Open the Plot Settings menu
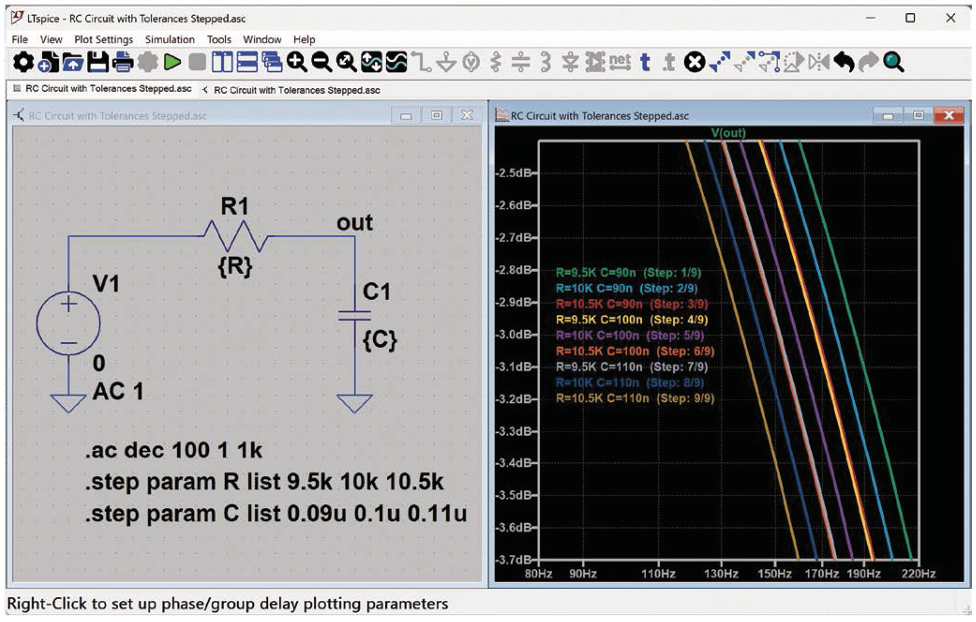Viewport: 976px width, 622px height. [x=103, y=39]
